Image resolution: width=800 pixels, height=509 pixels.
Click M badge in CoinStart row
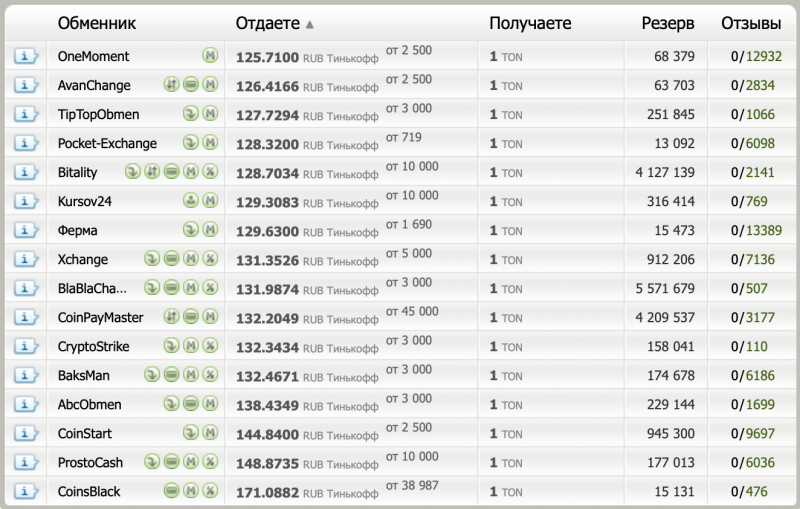pyautogui.click(x=210, y=432)
